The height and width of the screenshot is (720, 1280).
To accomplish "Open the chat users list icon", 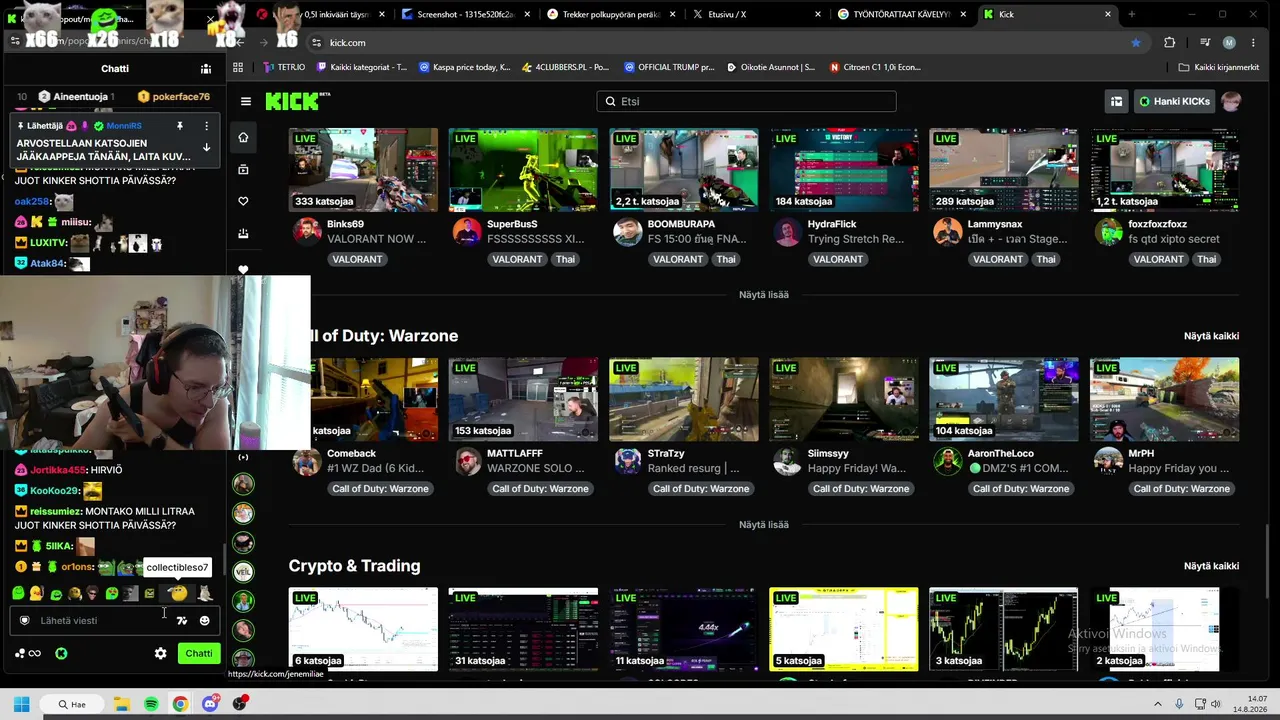I will click(206, 69).
